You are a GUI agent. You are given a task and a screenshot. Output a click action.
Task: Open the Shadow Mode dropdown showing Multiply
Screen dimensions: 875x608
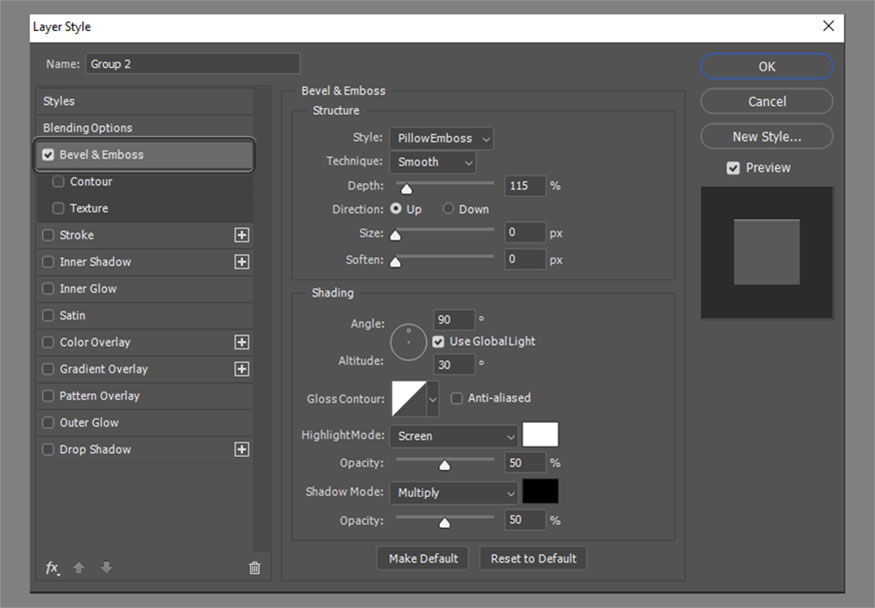454,493
